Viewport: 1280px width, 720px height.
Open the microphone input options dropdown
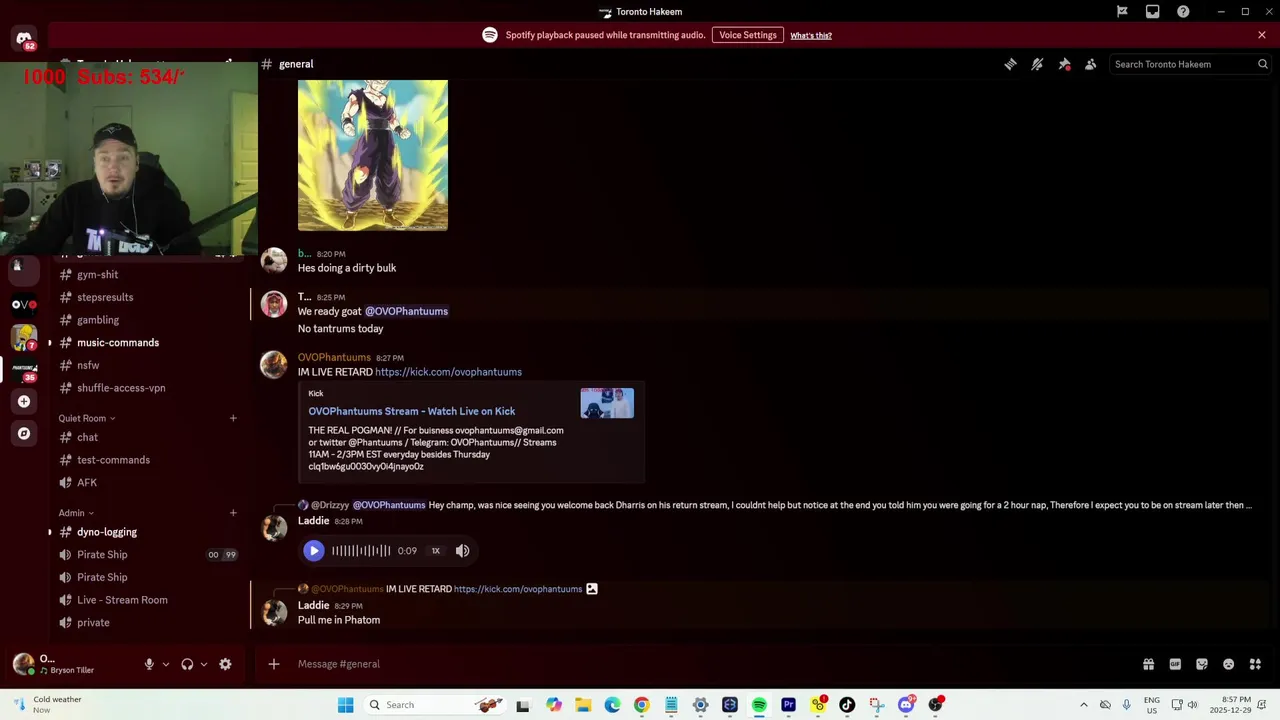pyautogui.click(x=166, y=664)
